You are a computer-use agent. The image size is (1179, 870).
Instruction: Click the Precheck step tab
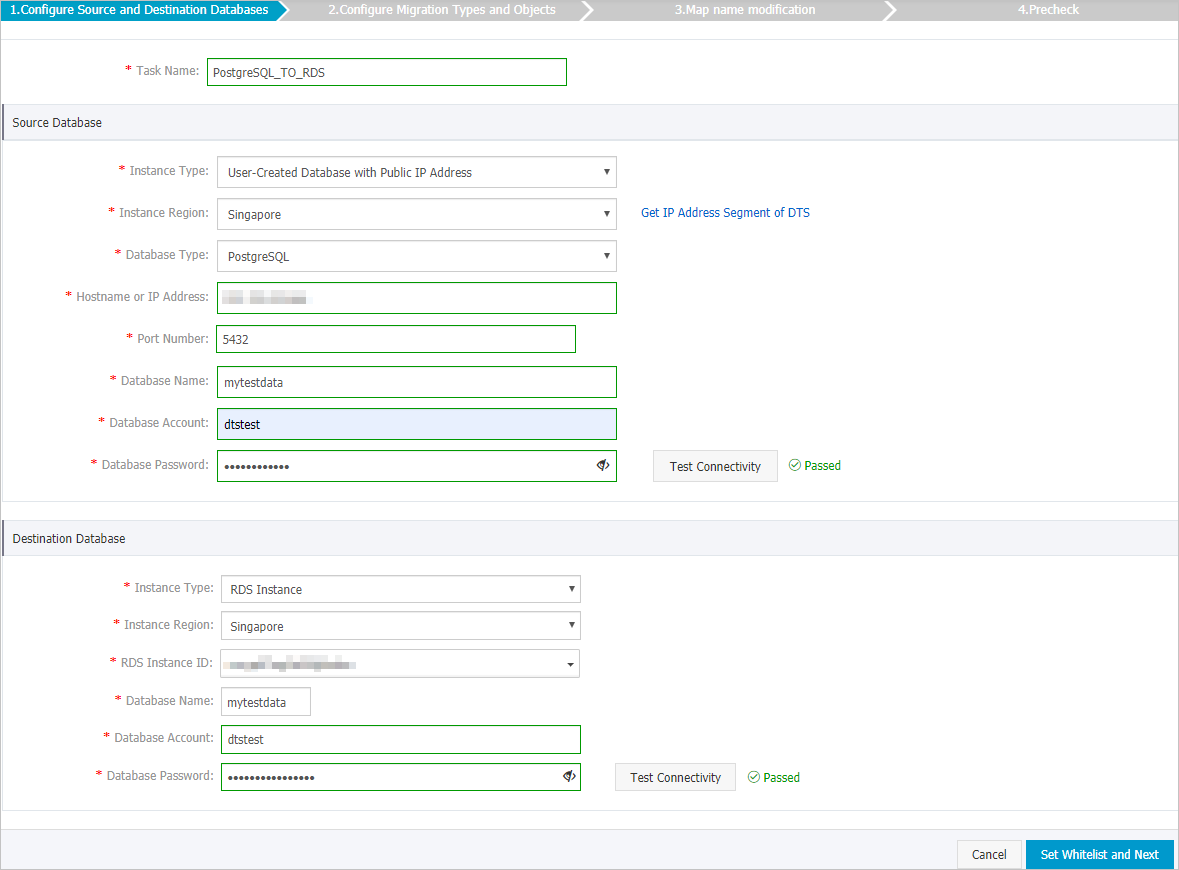pyautogui.click(x=1048, y=10)
